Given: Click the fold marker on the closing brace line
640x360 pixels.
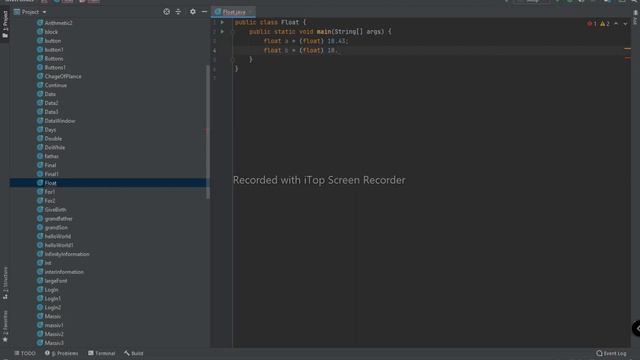Looking at the screenshot, I should point(233,60).
